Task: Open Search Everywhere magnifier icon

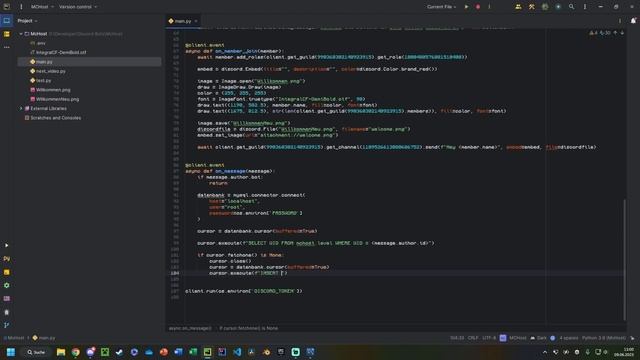Action: click(x=571, y=7)
